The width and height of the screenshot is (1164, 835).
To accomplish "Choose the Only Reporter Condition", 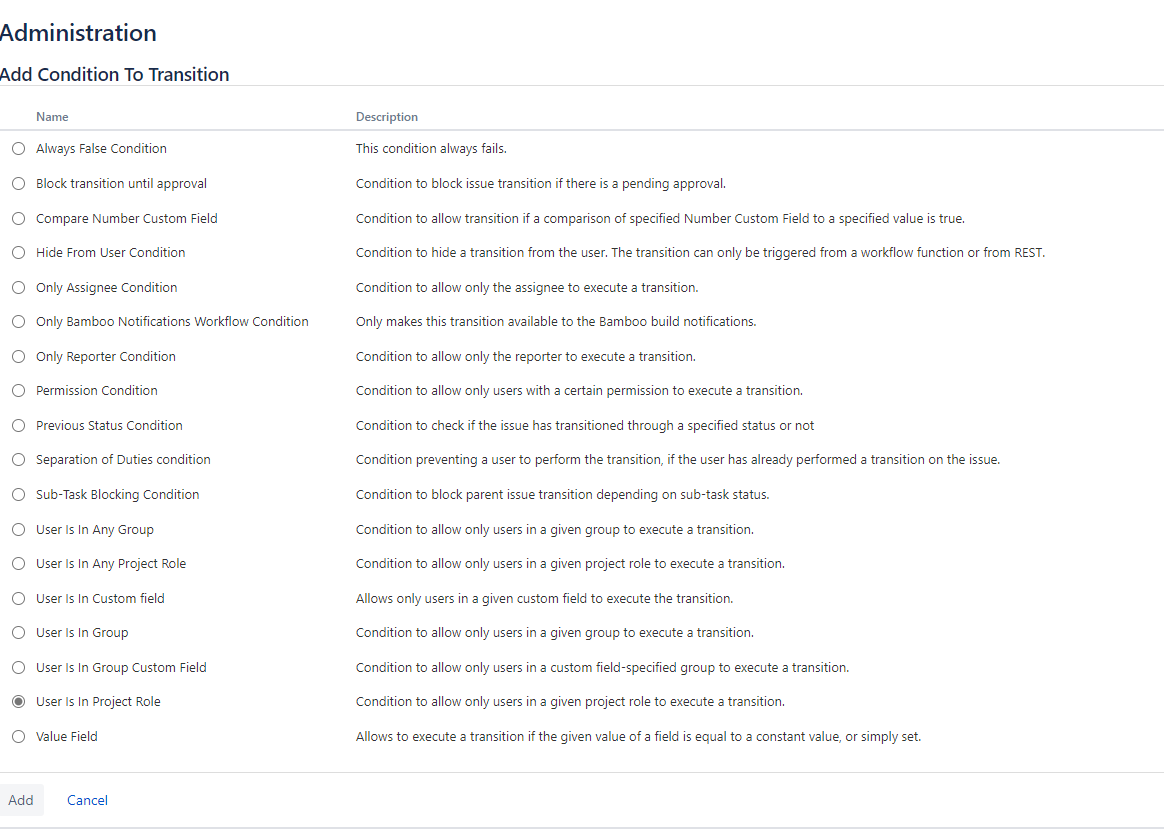I will (18, 356).
